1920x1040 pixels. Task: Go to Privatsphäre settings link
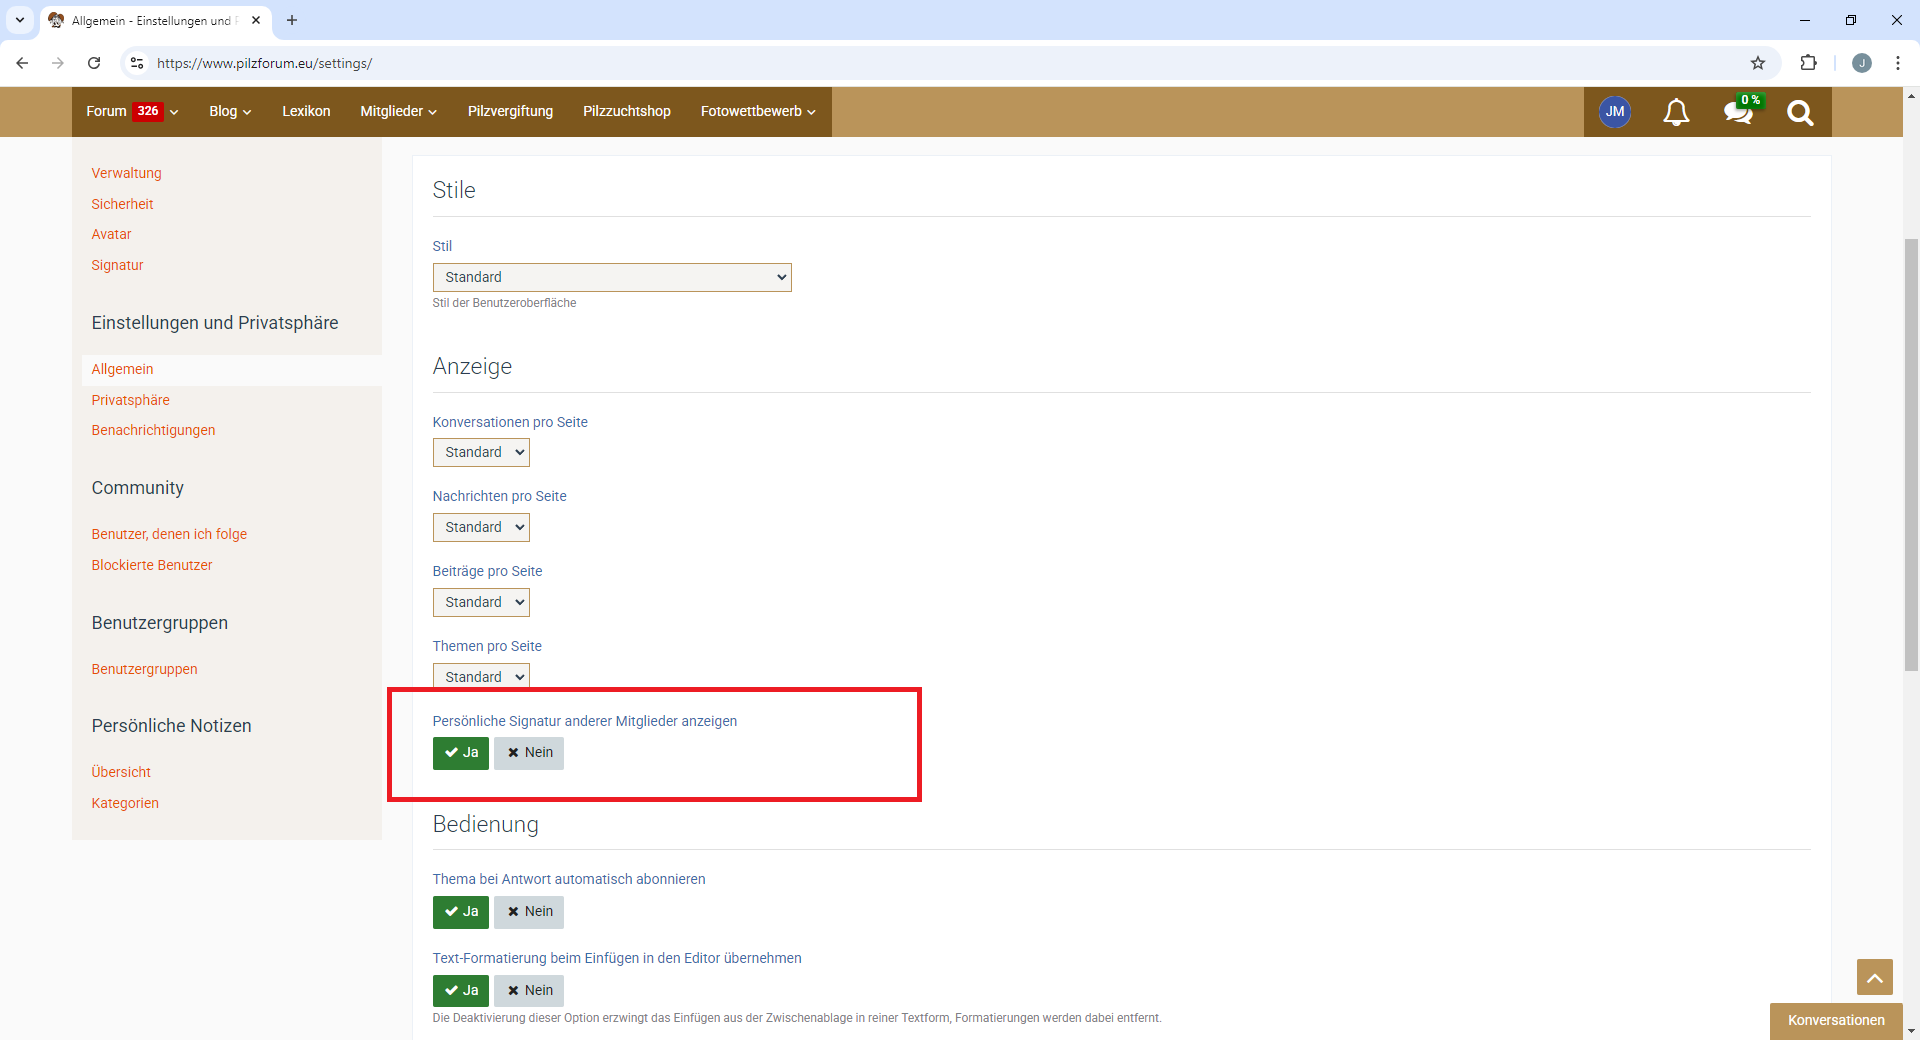point(131,400)
